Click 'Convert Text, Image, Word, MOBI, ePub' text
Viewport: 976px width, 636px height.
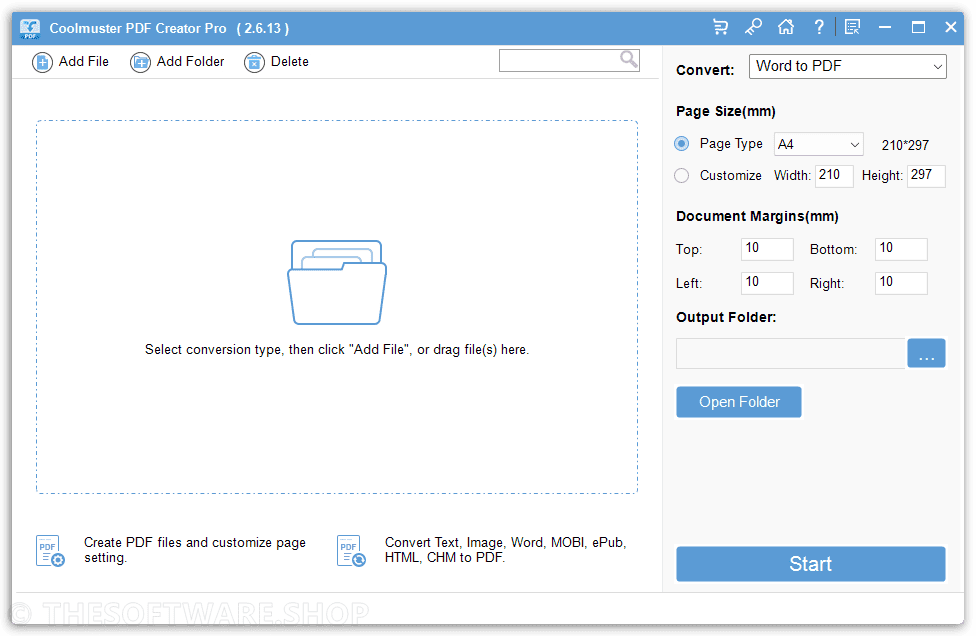(505, 543)
